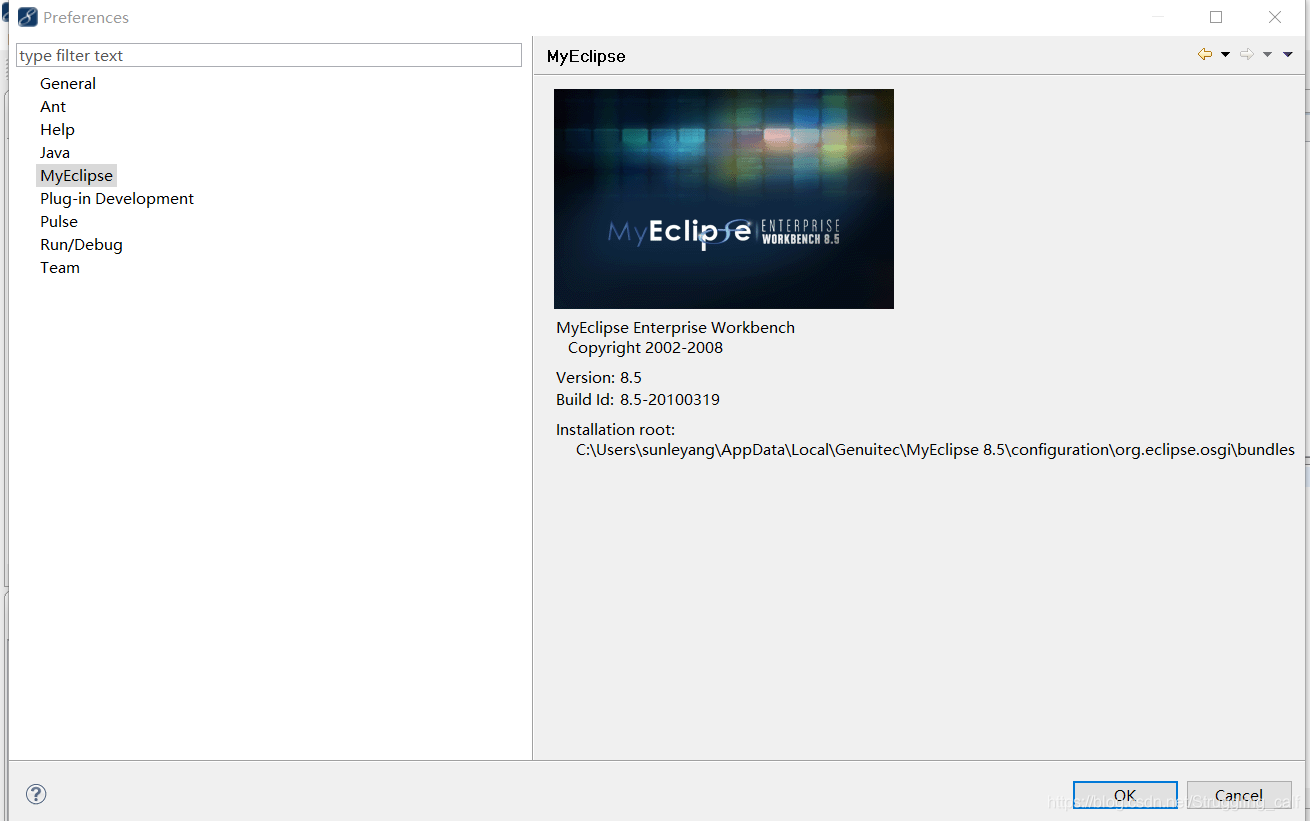The height and width of the screenshot is (821, 1310).
Task: Click the Build Id 8.5-20100319 text
Action: click(x=638, y=400)
